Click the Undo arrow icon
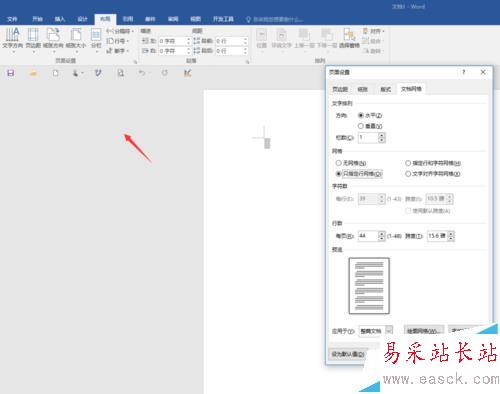 coord(143,73)
